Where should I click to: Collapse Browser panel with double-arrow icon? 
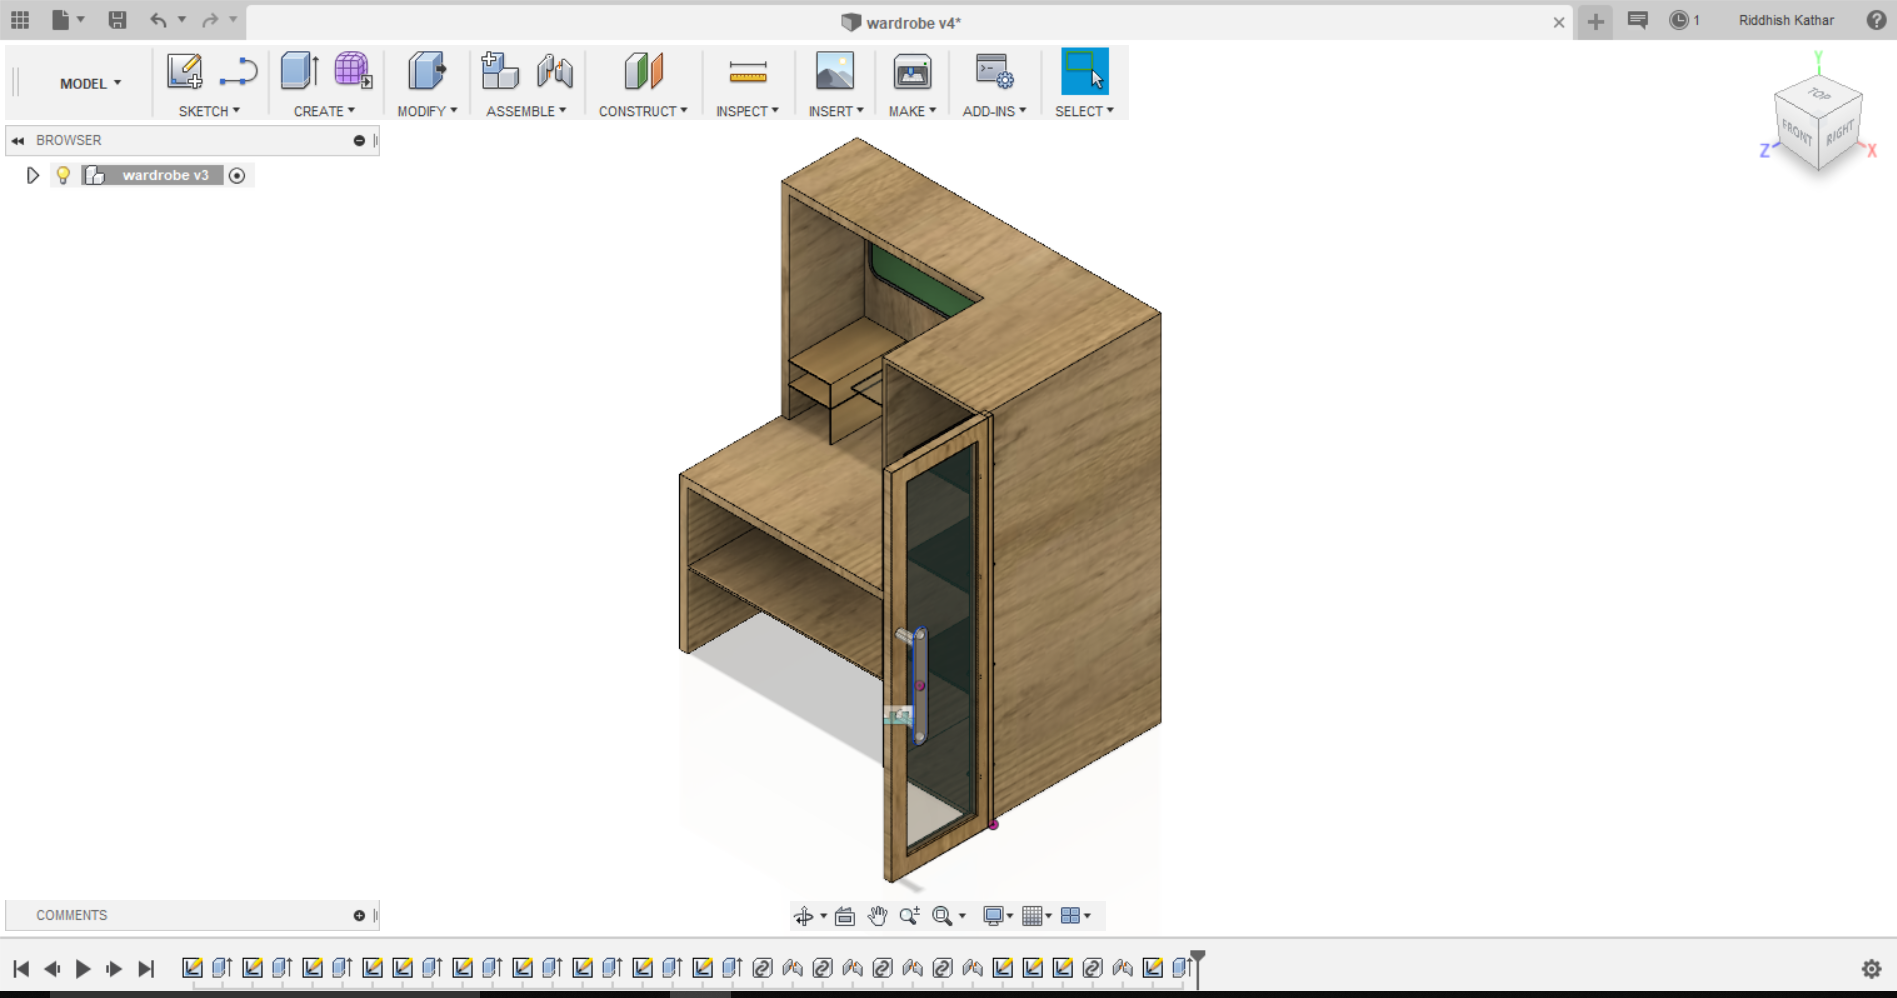point(18,141)
